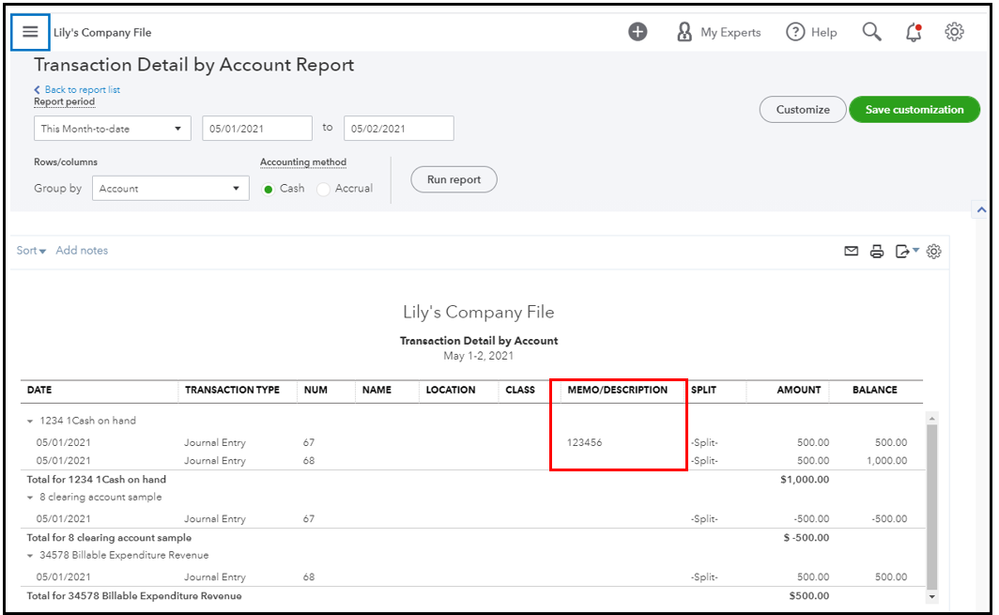Viewport: 999px width, 615px height.
Task: Click the start date field 05/01/2021
Action: tap(257, 128)
